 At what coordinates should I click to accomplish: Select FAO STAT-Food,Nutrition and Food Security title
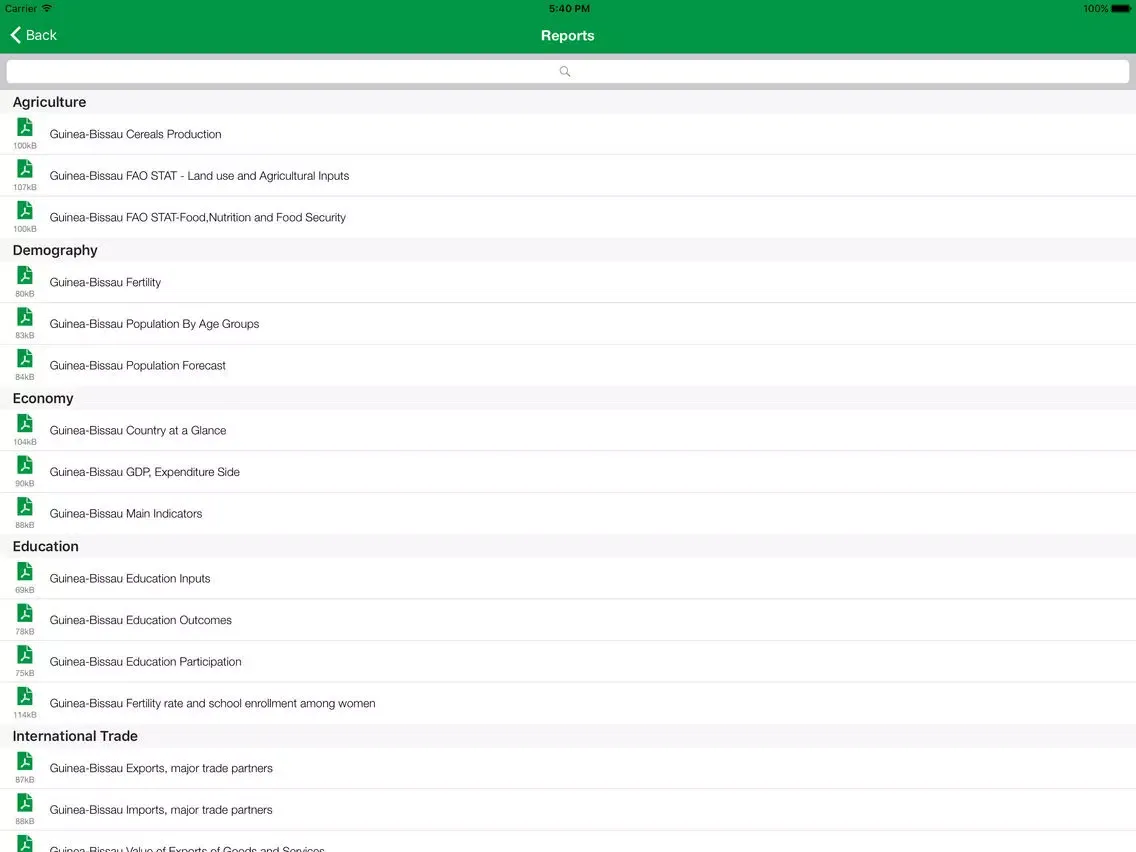point(198,217)
